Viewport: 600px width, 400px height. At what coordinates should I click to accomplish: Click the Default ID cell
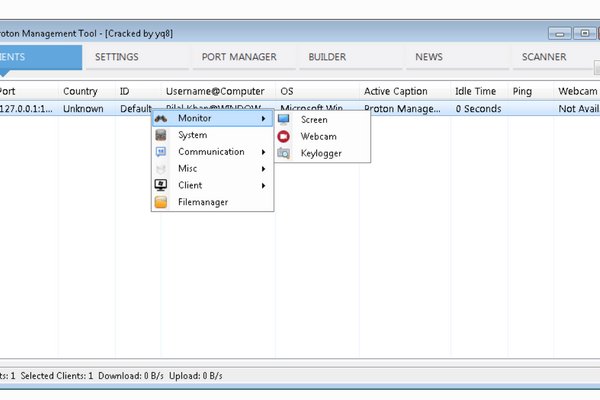pos(136,109)
